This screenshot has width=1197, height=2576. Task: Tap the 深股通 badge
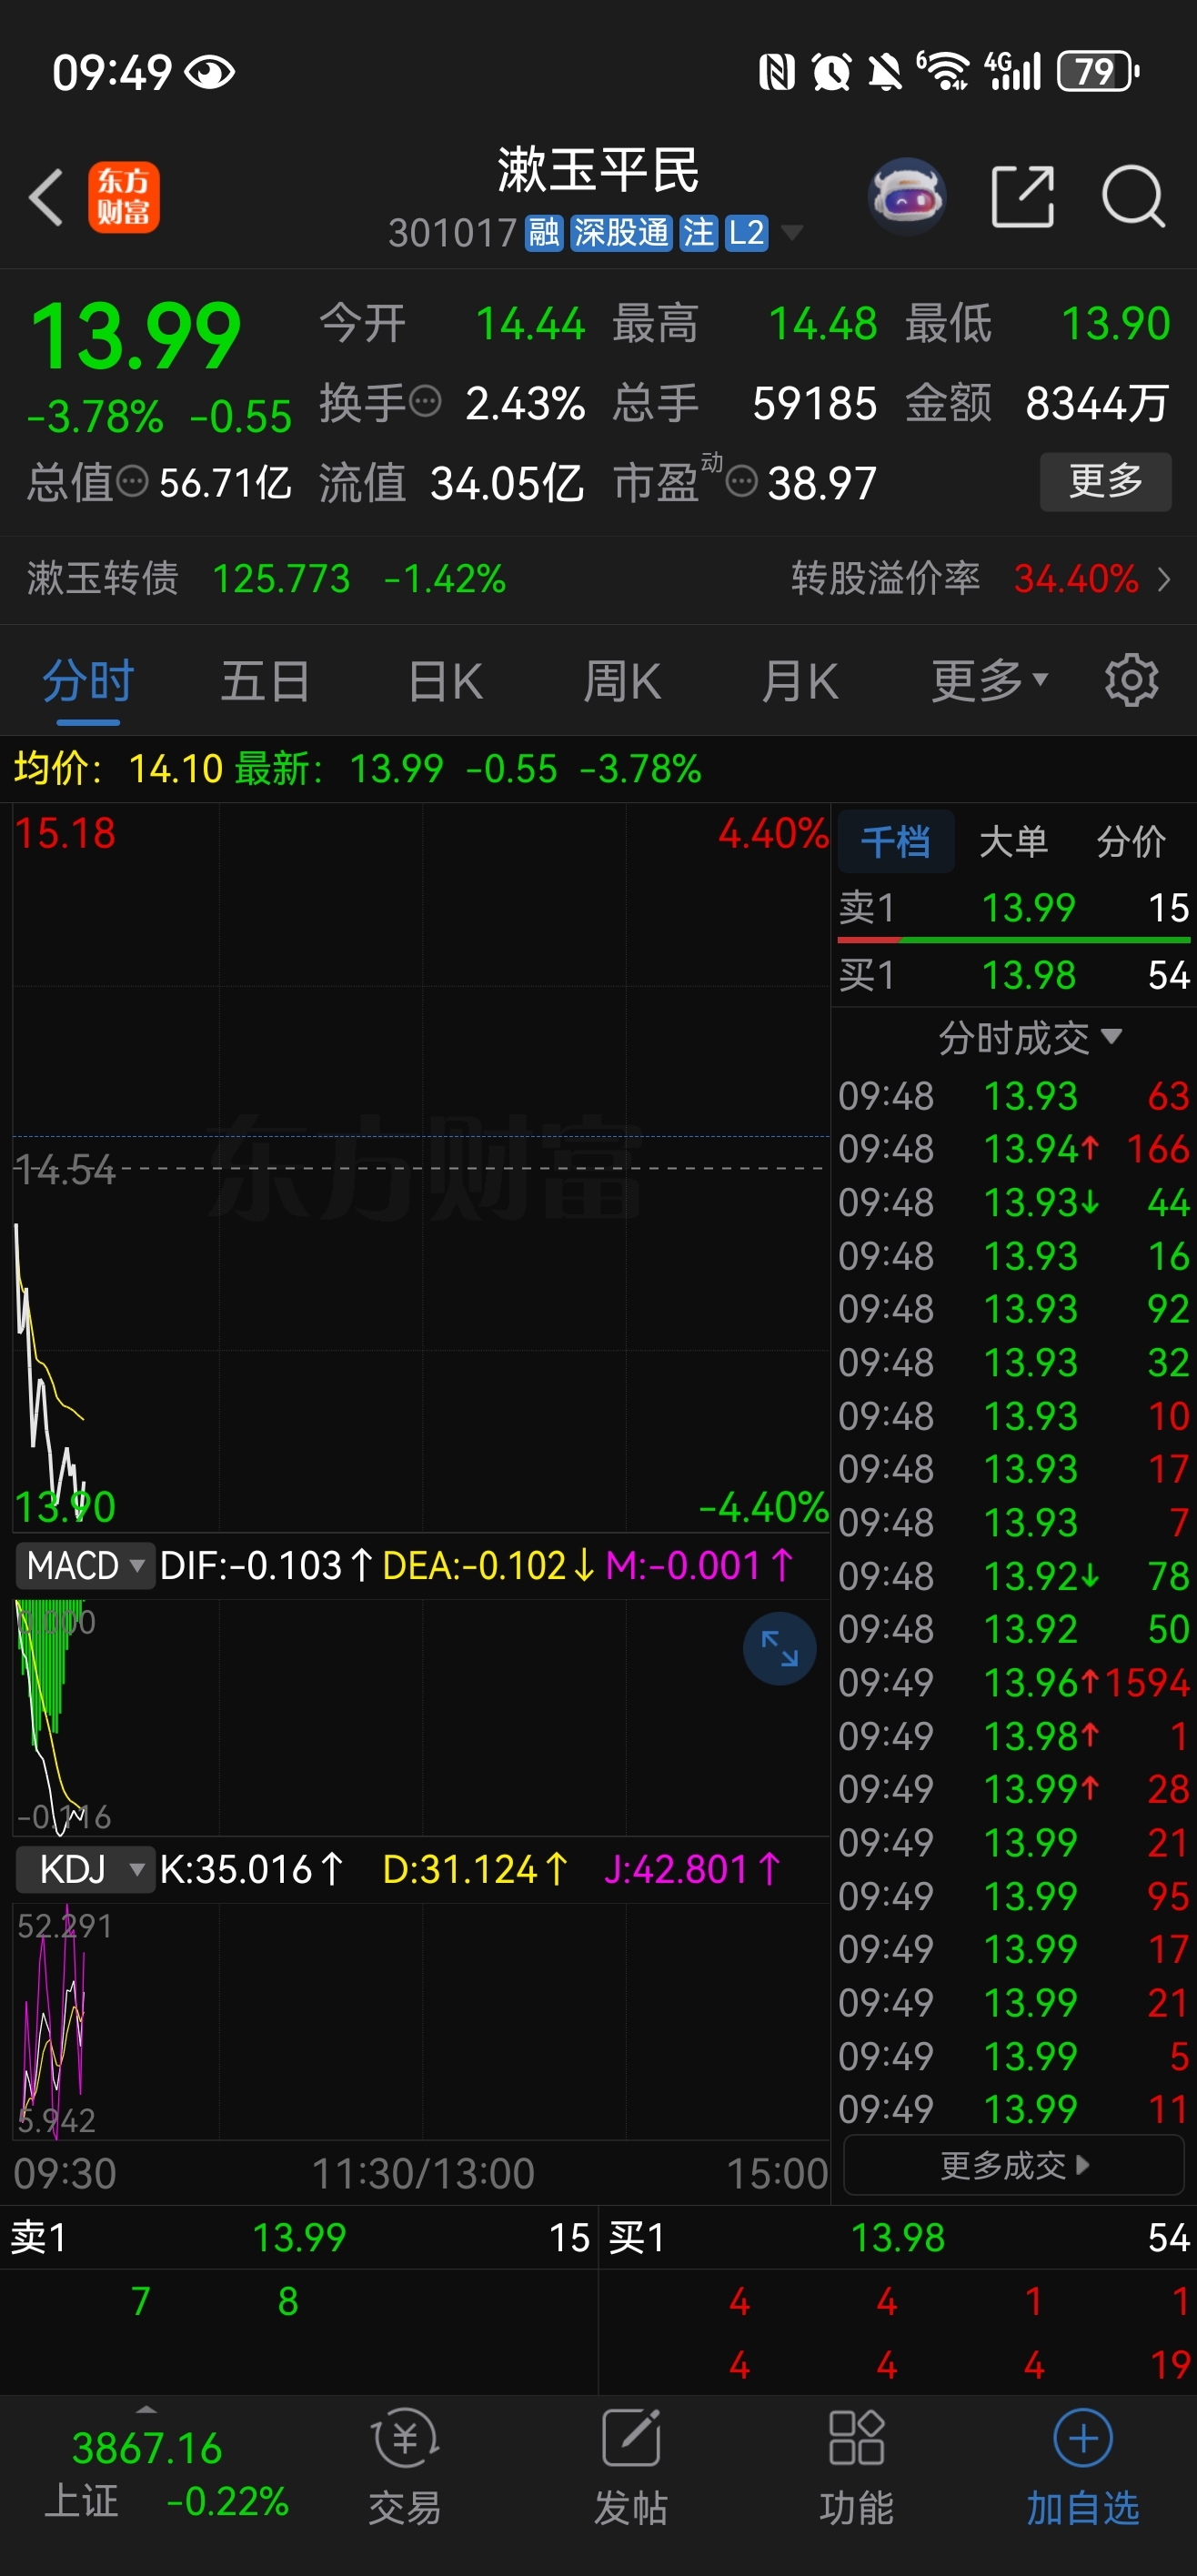point(621,233)
